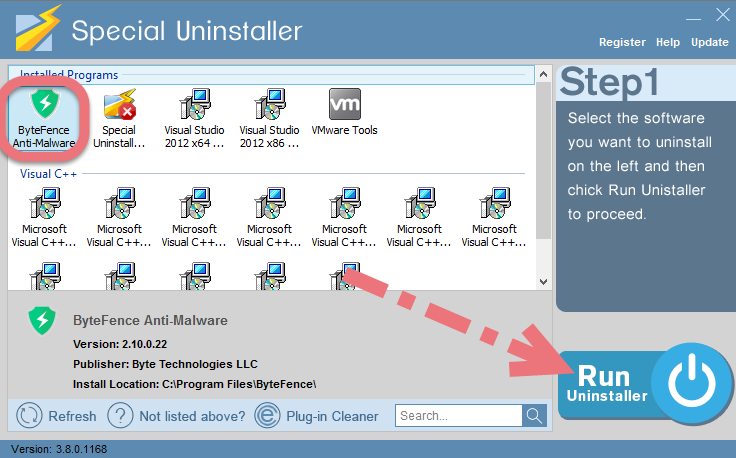Open the Plug-in Cleaner
The width and height of the screenshot is (736, 458).
pyautogui.click(x=316, y=416)
